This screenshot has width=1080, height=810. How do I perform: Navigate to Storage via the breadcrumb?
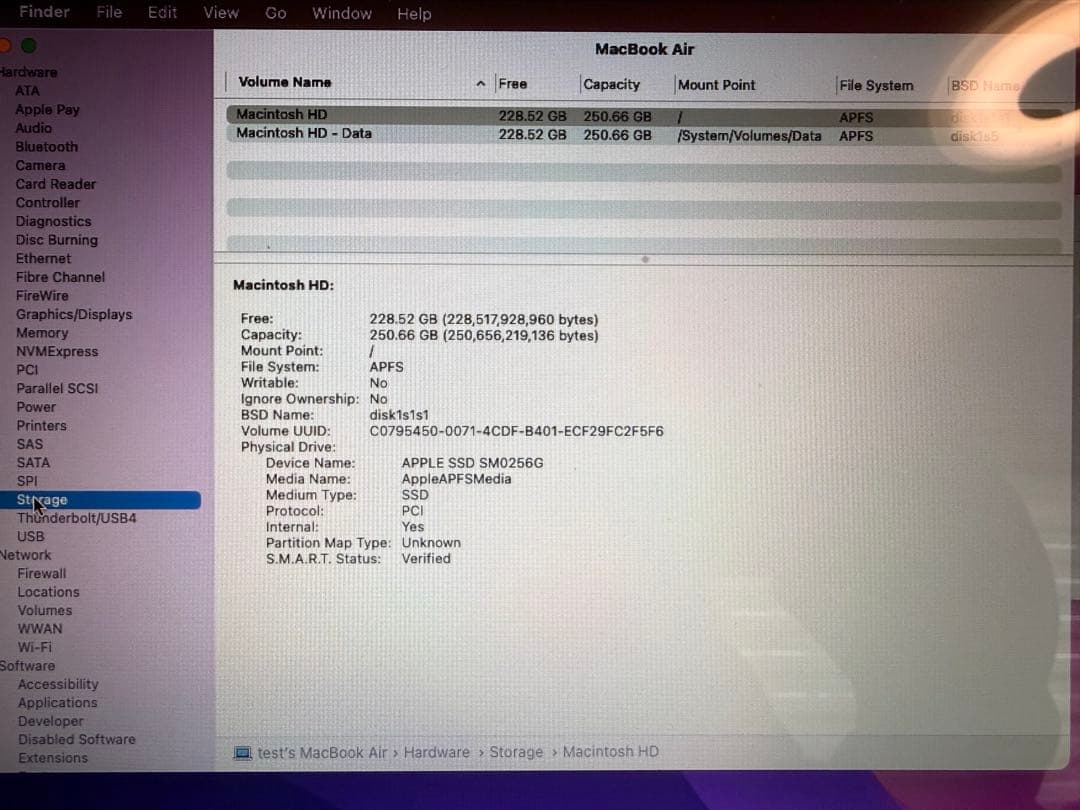(516, 752)
